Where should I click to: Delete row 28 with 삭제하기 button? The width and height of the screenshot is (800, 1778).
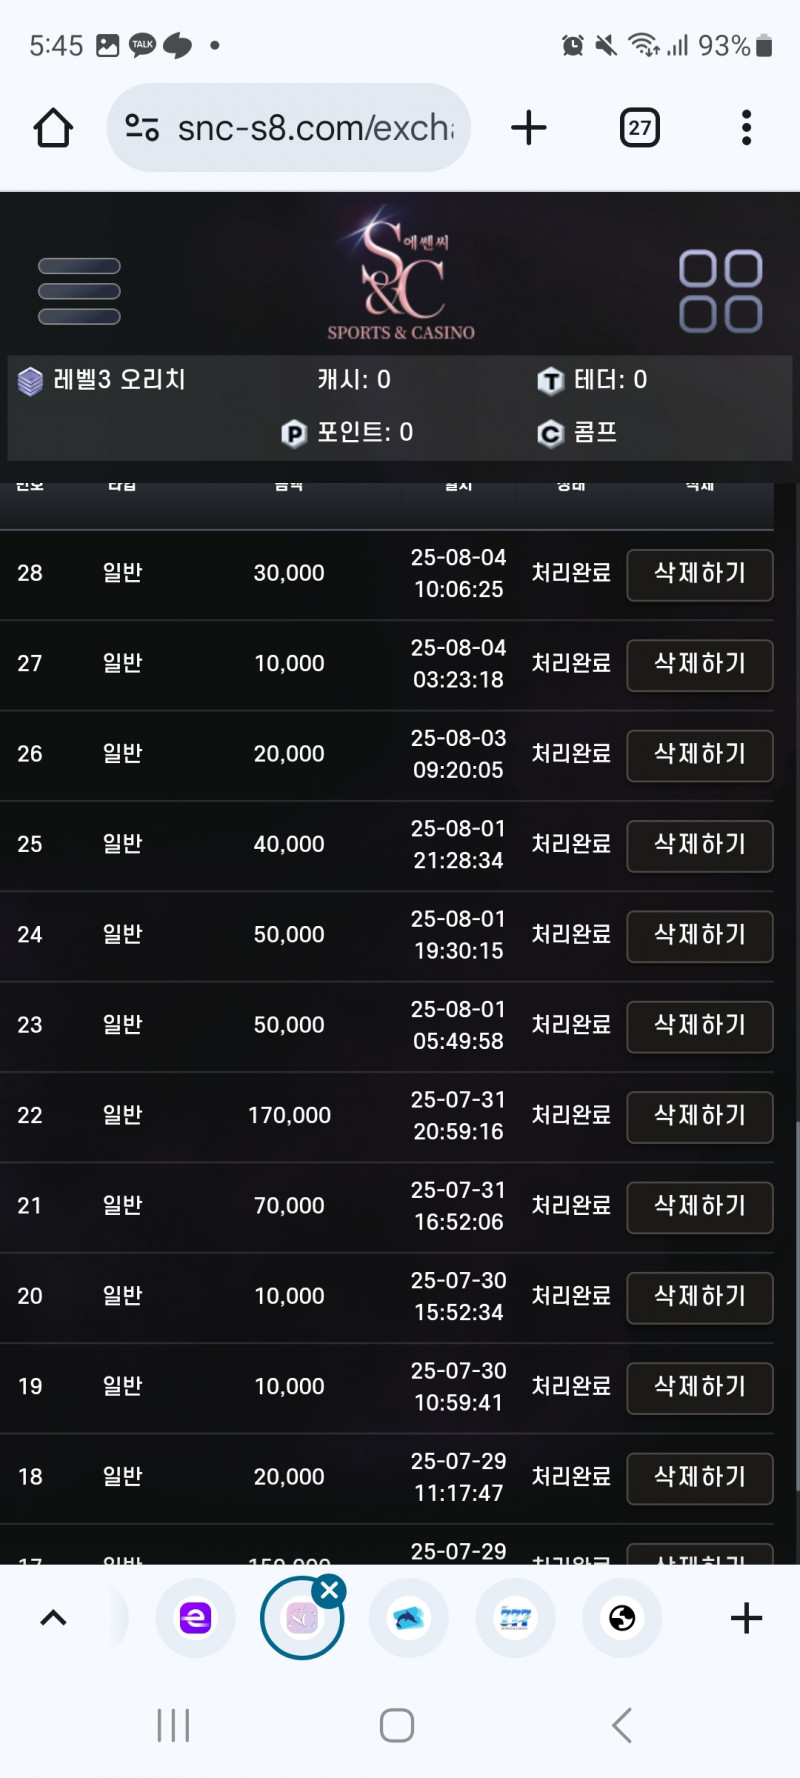[x=699, y=574]
